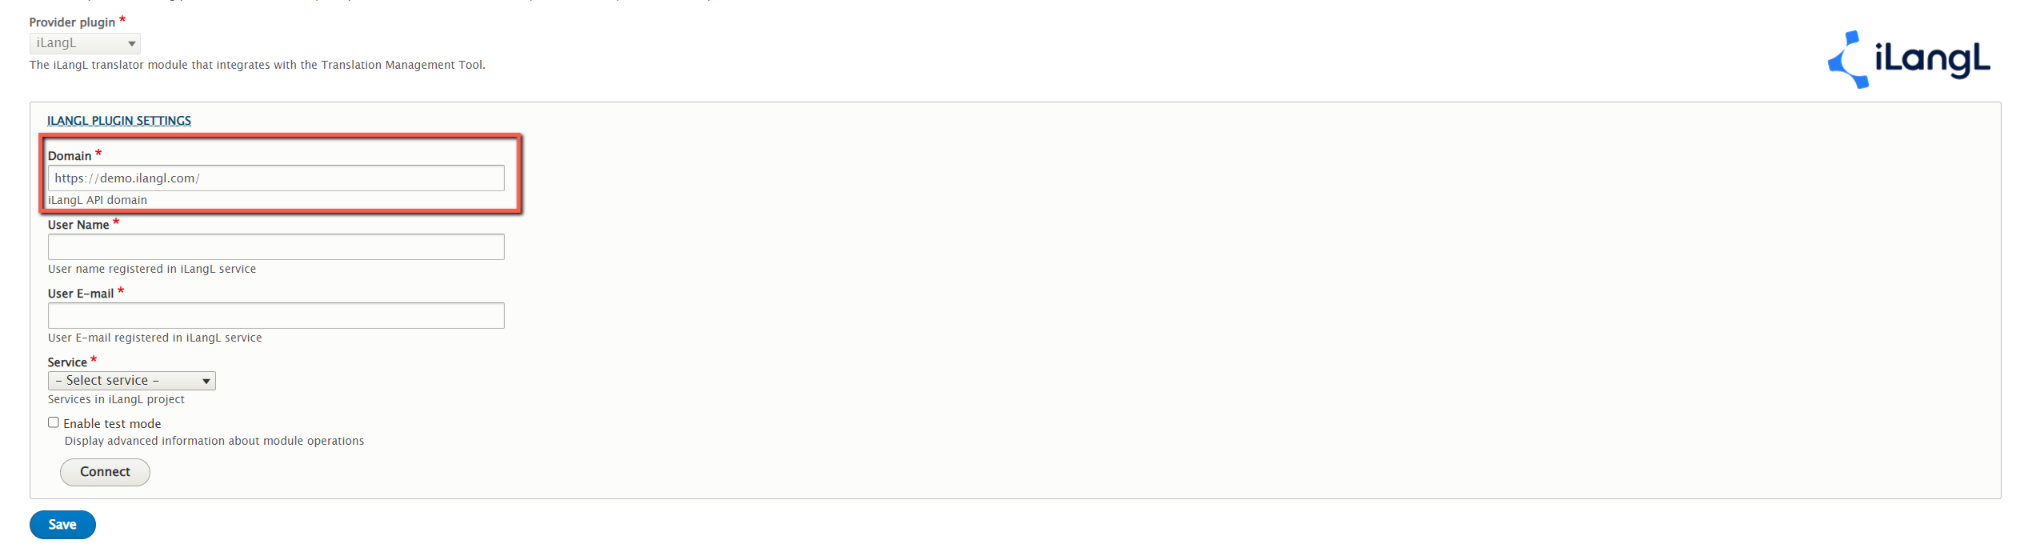
Task: Click the iLangL logo image
Action: tap(1908, 59)
